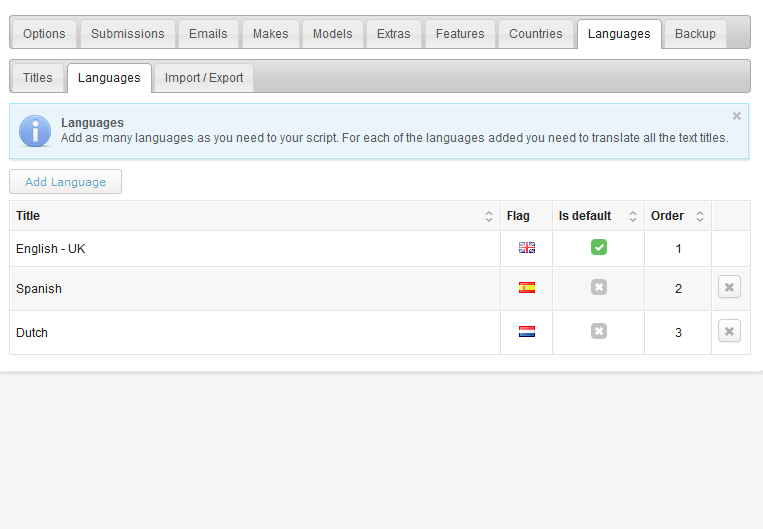Delete the Spanish language row

tap(729, 287)
